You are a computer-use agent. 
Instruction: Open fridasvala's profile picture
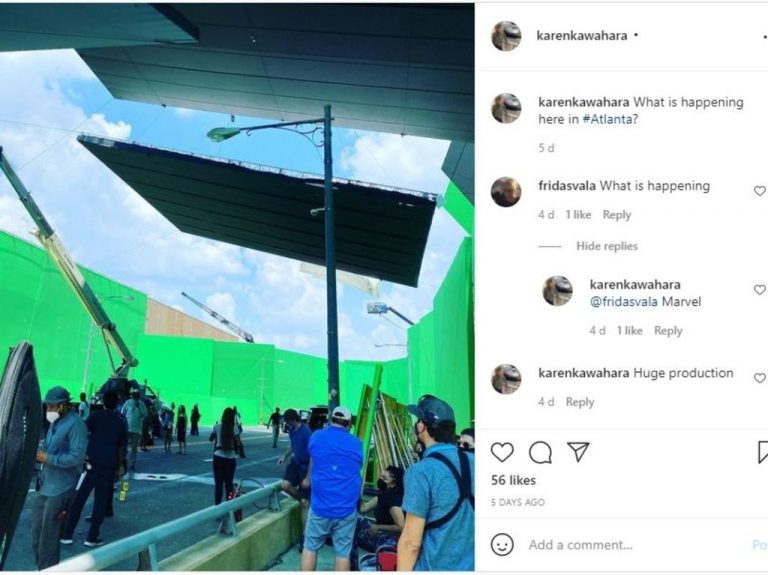506,192
